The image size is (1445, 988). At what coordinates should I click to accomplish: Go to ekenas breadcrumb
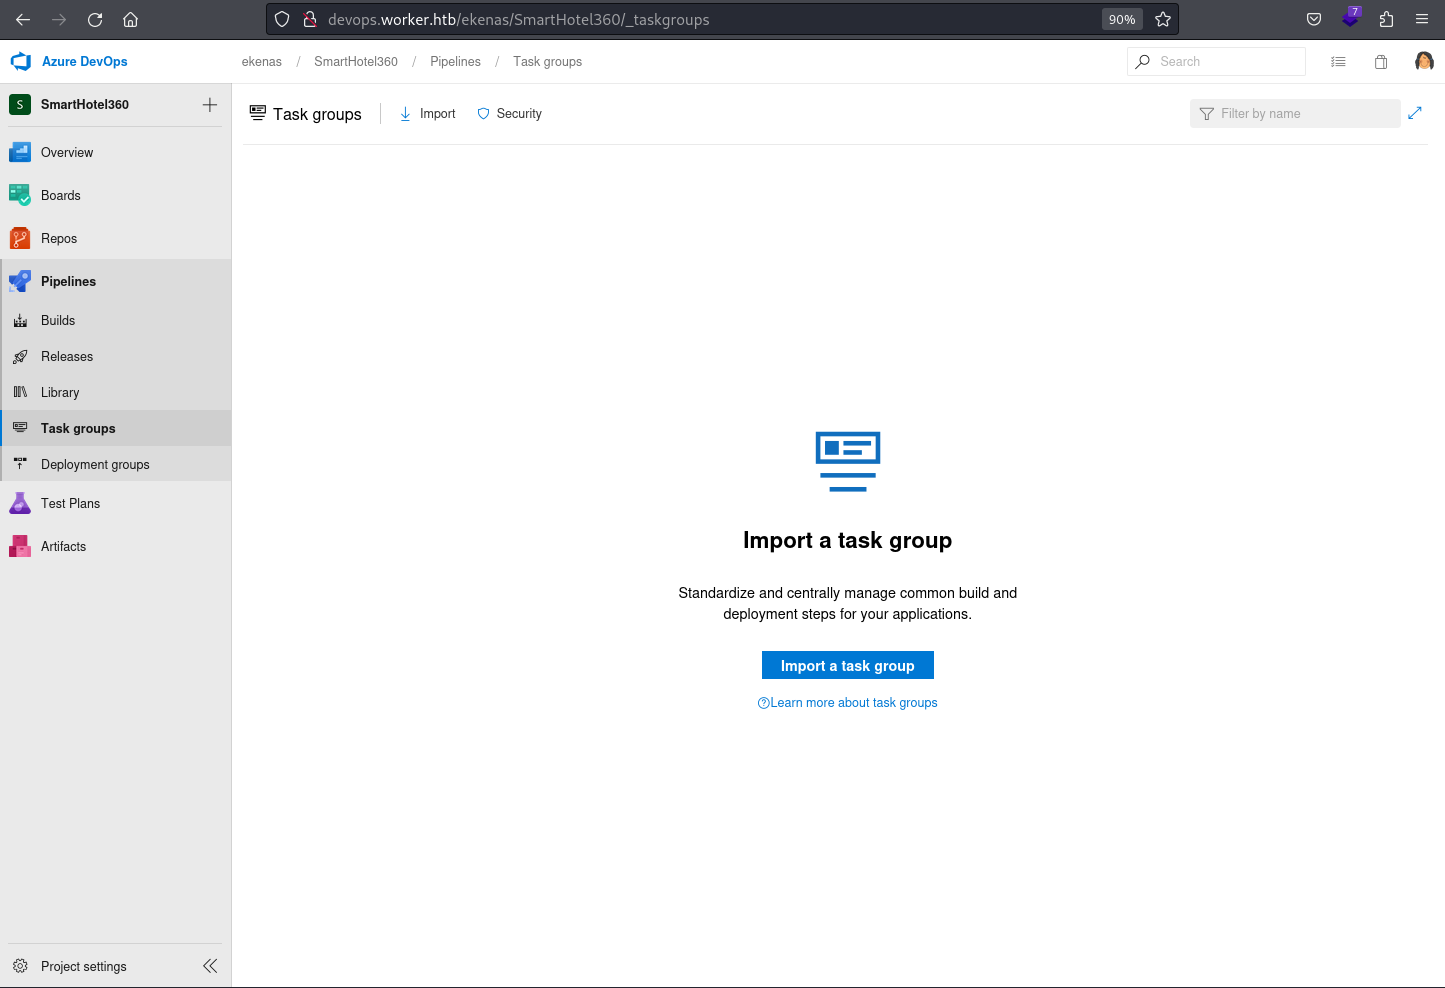[x=262, y=62]
